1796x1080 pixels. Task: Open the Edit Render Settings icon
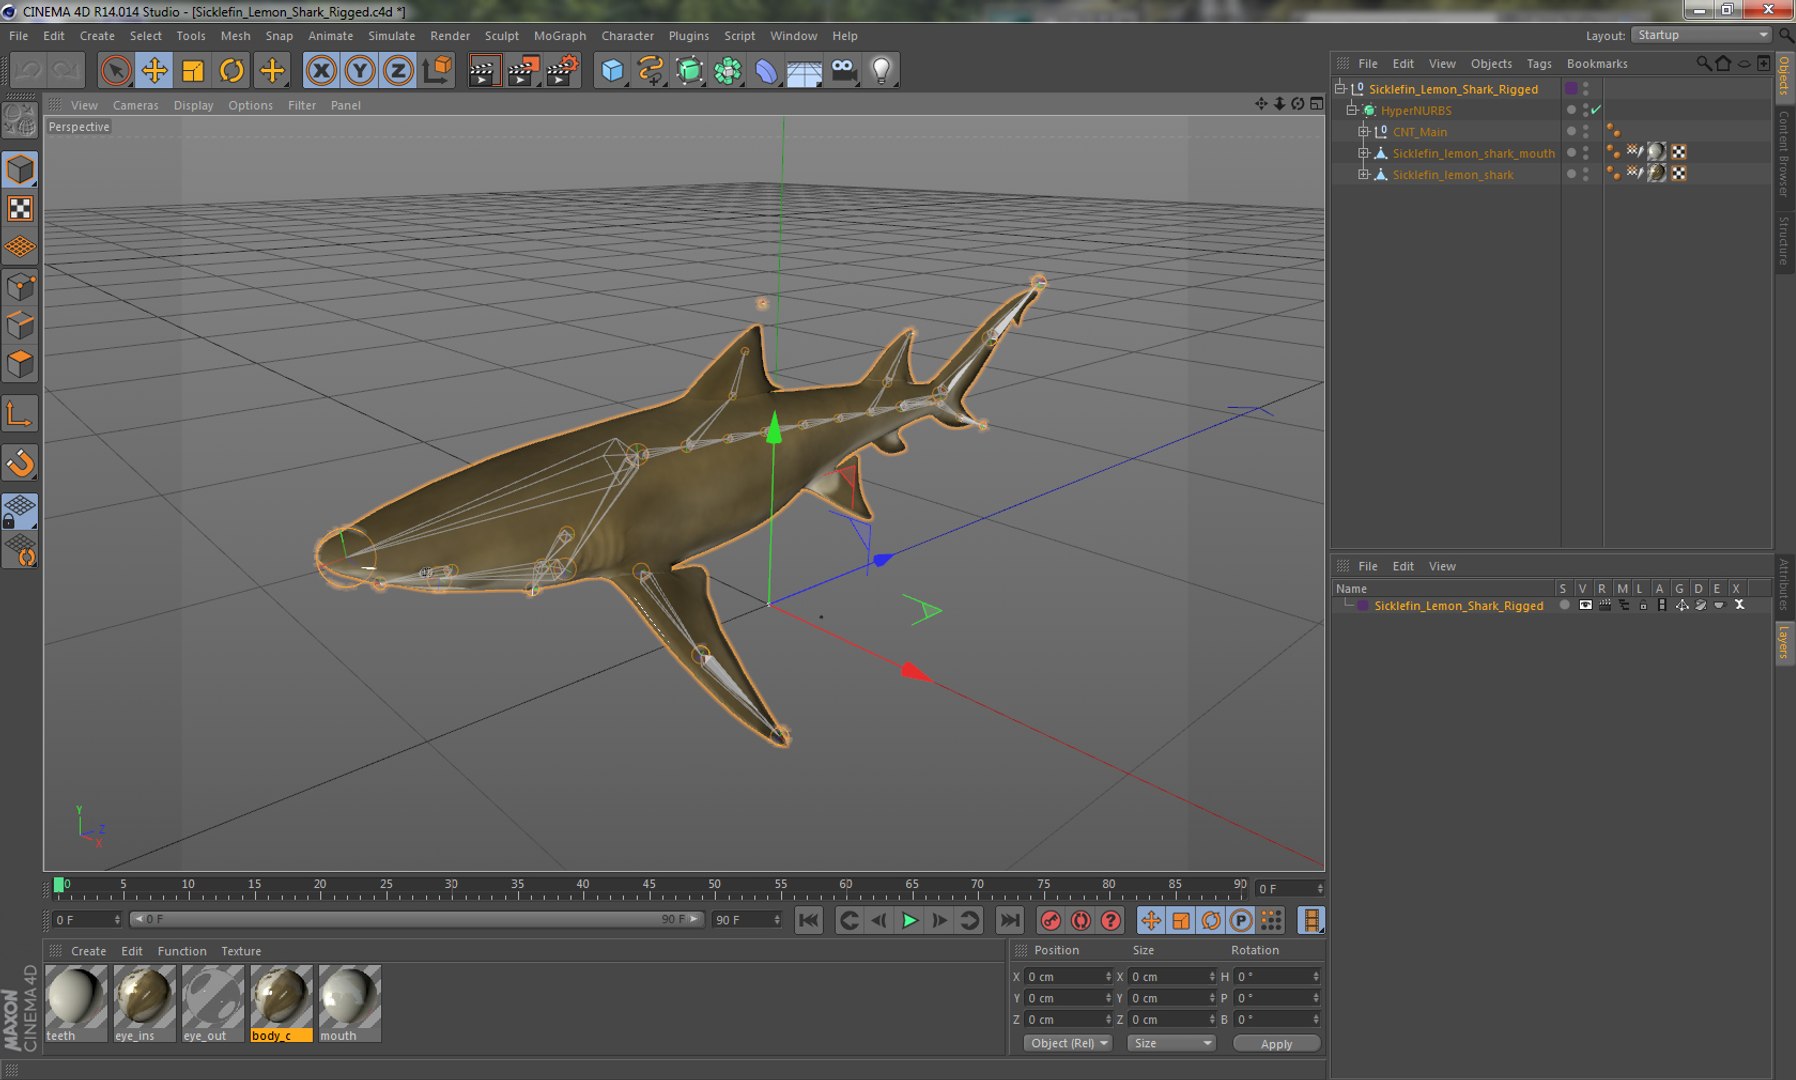point(563,71)
